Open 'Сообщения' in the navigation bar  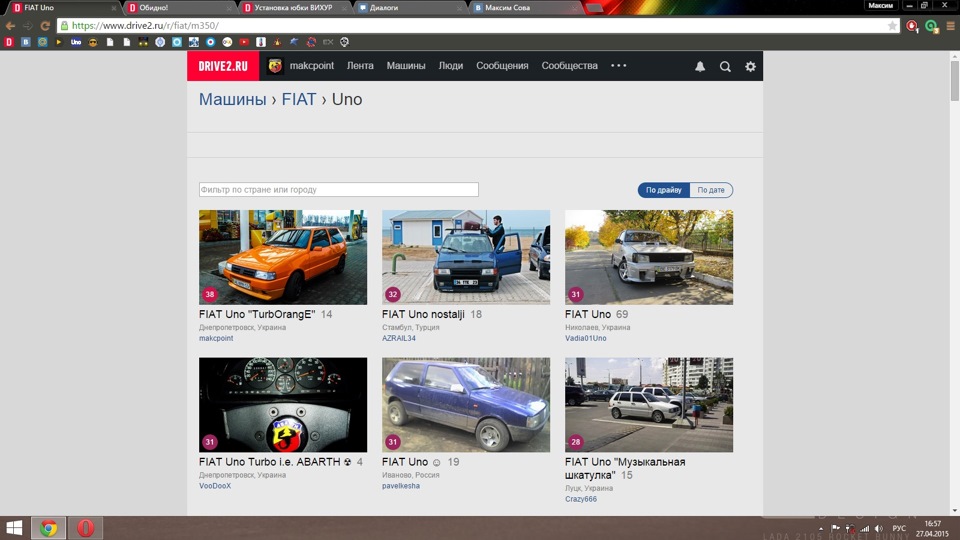click(x=502, y=66)
